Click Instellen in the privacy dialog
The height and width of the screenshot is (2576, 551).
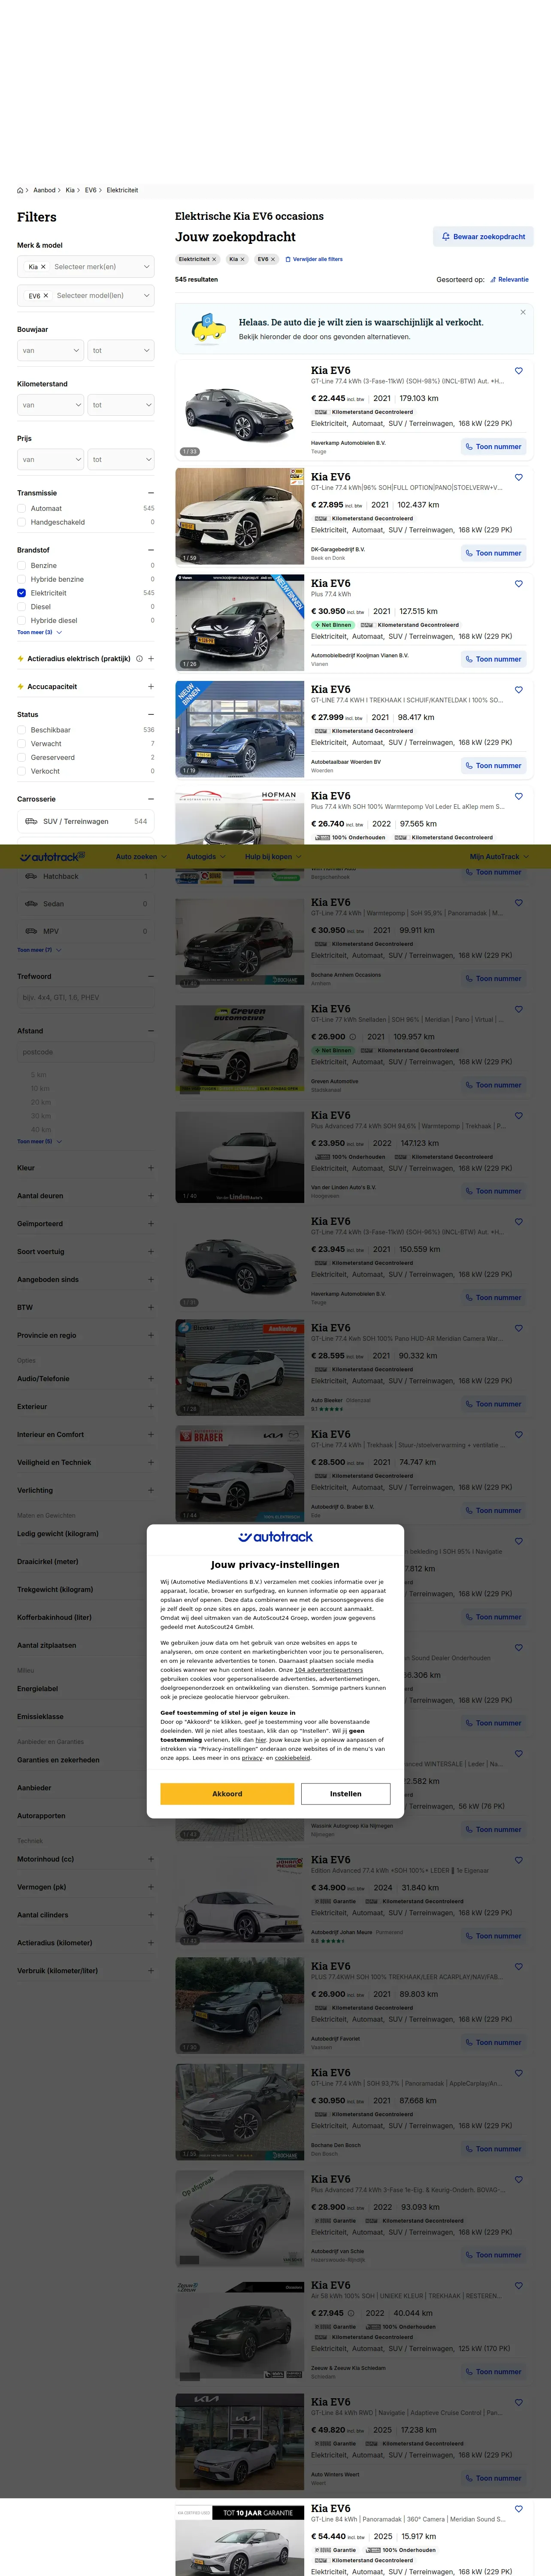[x=346, y=1794]
